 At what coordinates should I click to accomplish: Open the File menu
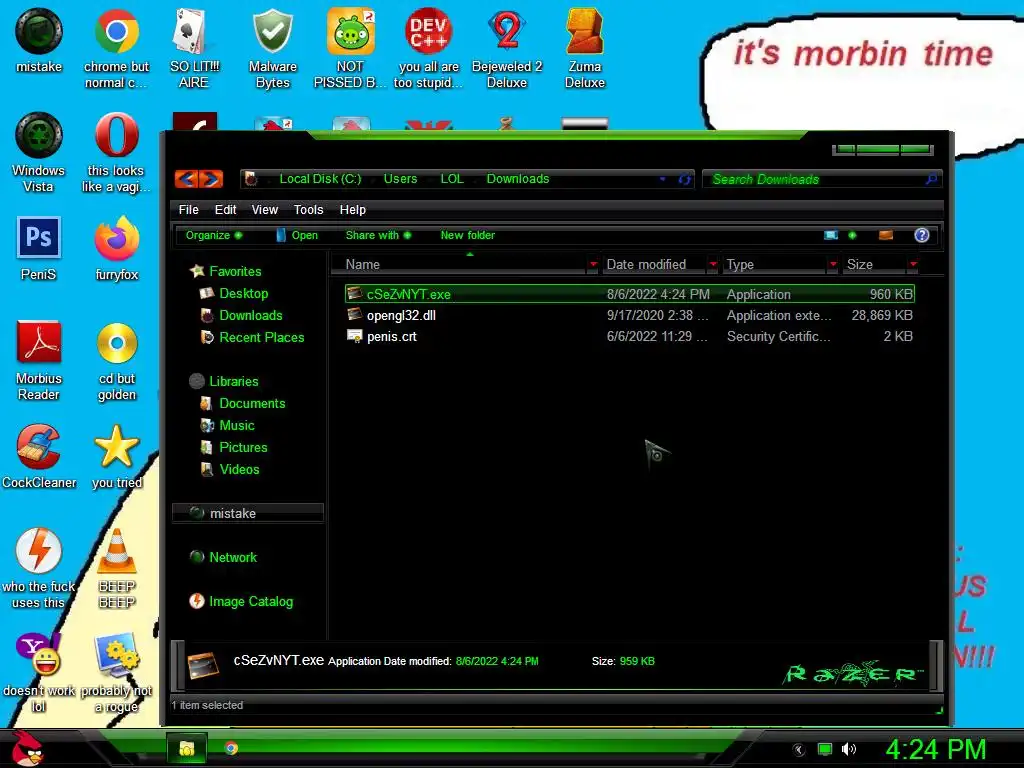[188, 210]
